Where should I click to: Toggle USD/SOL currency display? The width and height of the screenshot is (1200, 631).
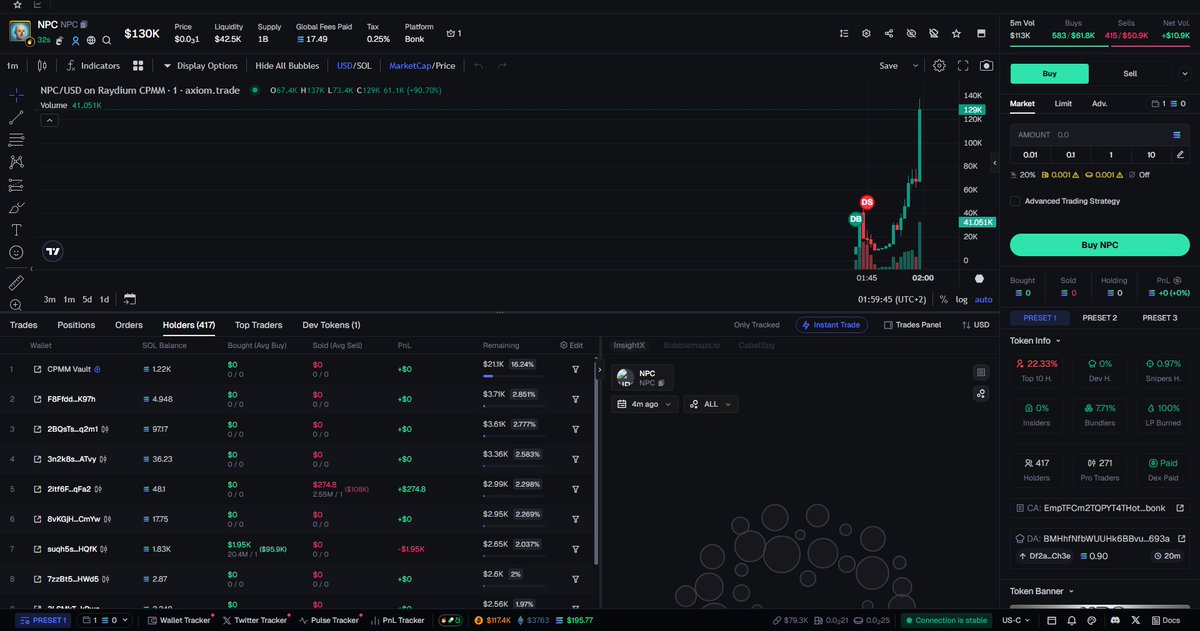click(x=354, y=66)
